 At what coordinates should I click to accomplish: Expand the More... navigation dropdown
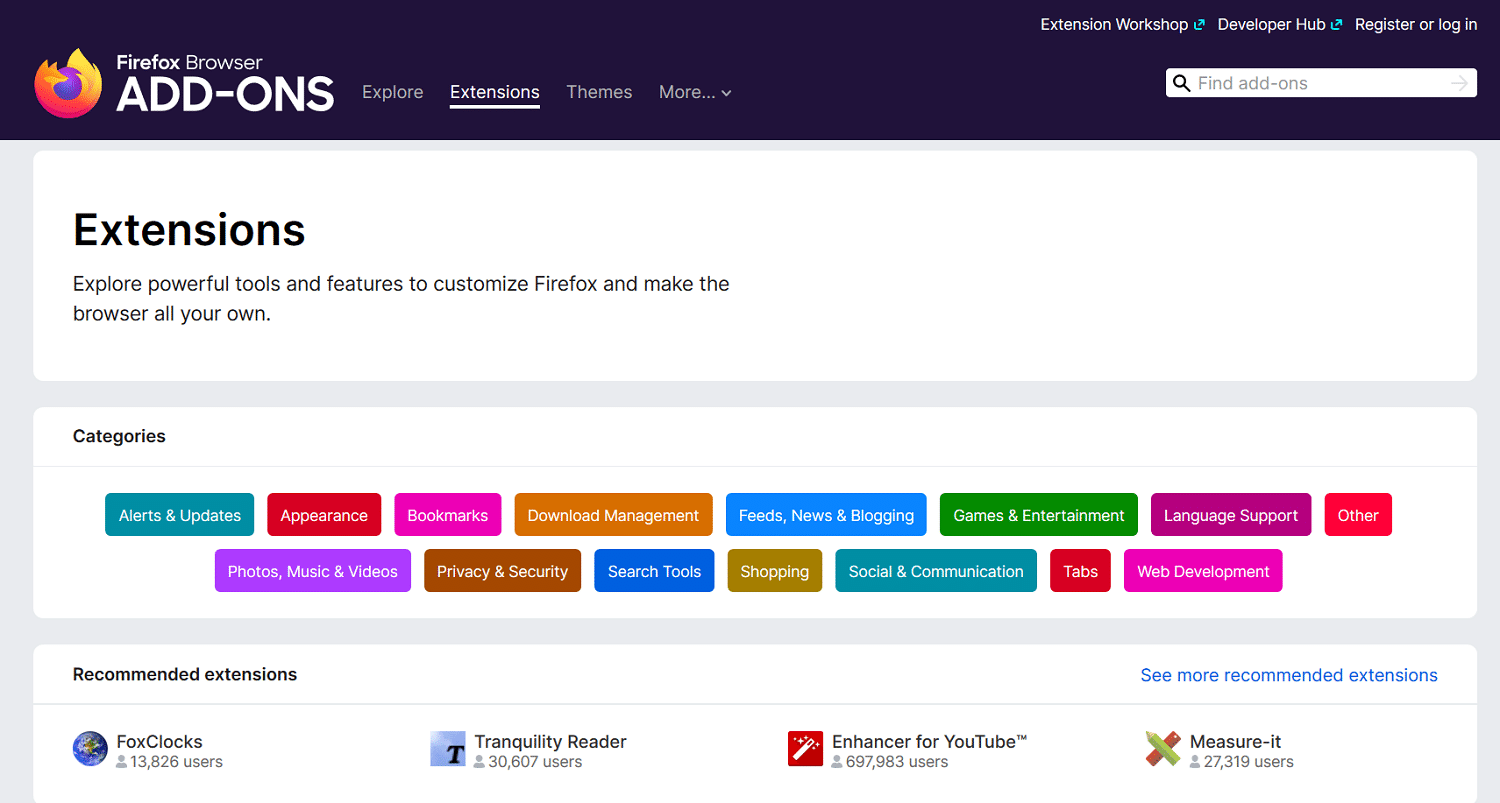(694, 92)
